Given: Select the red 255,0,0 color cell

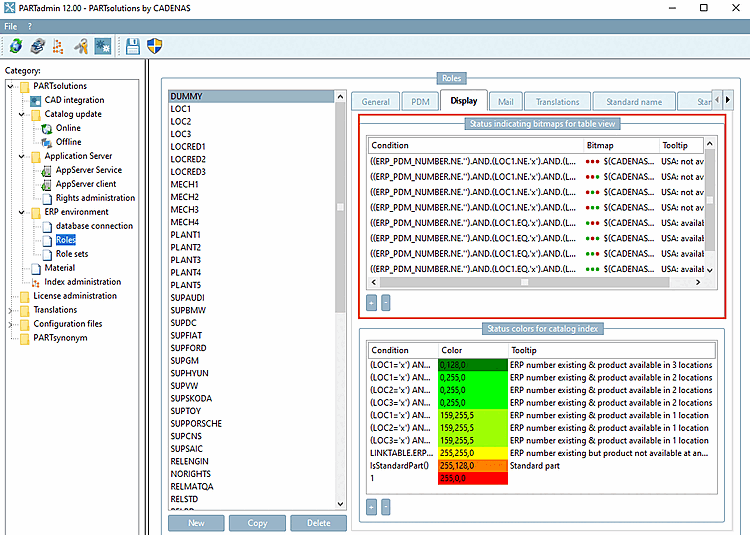Looking at the screenshot, I should point(472,478).
